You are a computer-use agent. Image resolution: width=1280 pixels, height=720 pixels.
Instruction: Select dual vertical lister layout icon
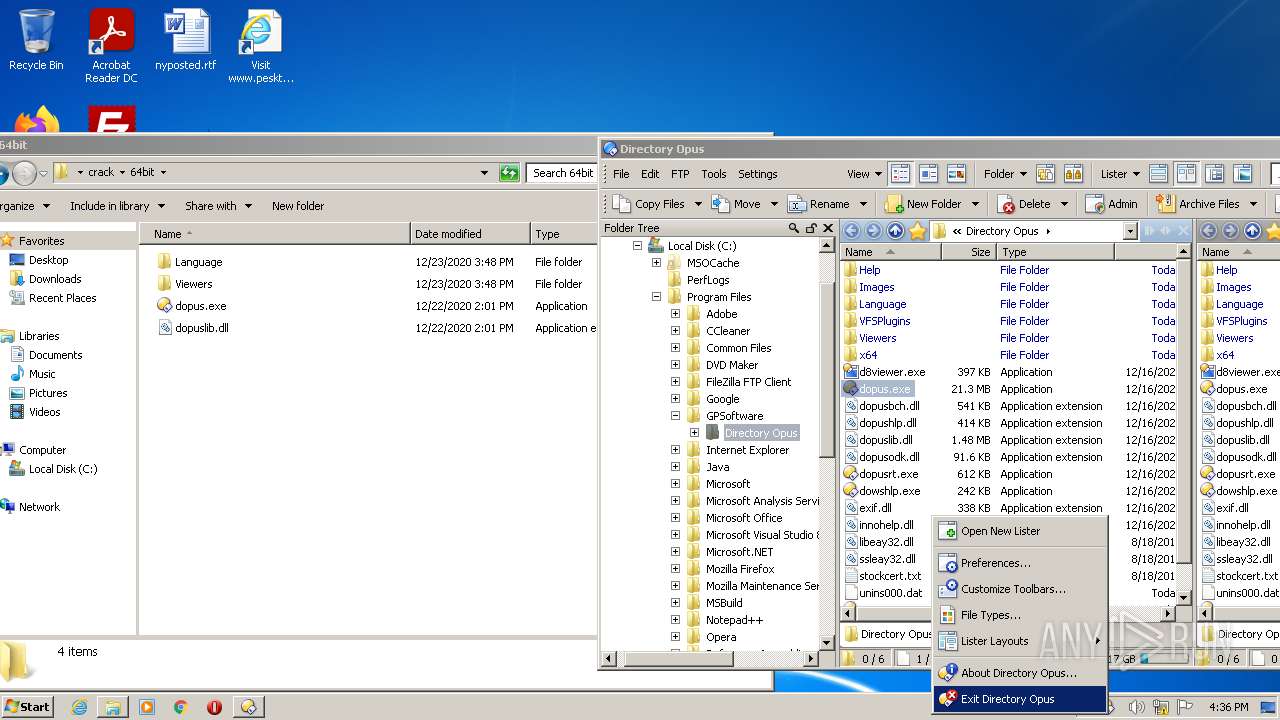coord(1186,173)
